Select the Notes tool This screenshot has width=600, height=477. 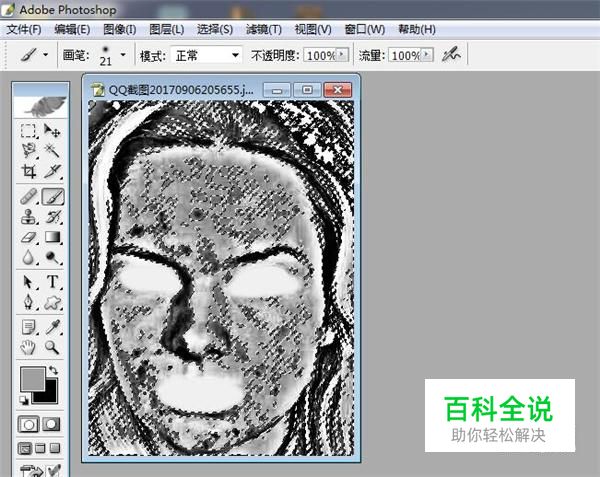(28, 327)
